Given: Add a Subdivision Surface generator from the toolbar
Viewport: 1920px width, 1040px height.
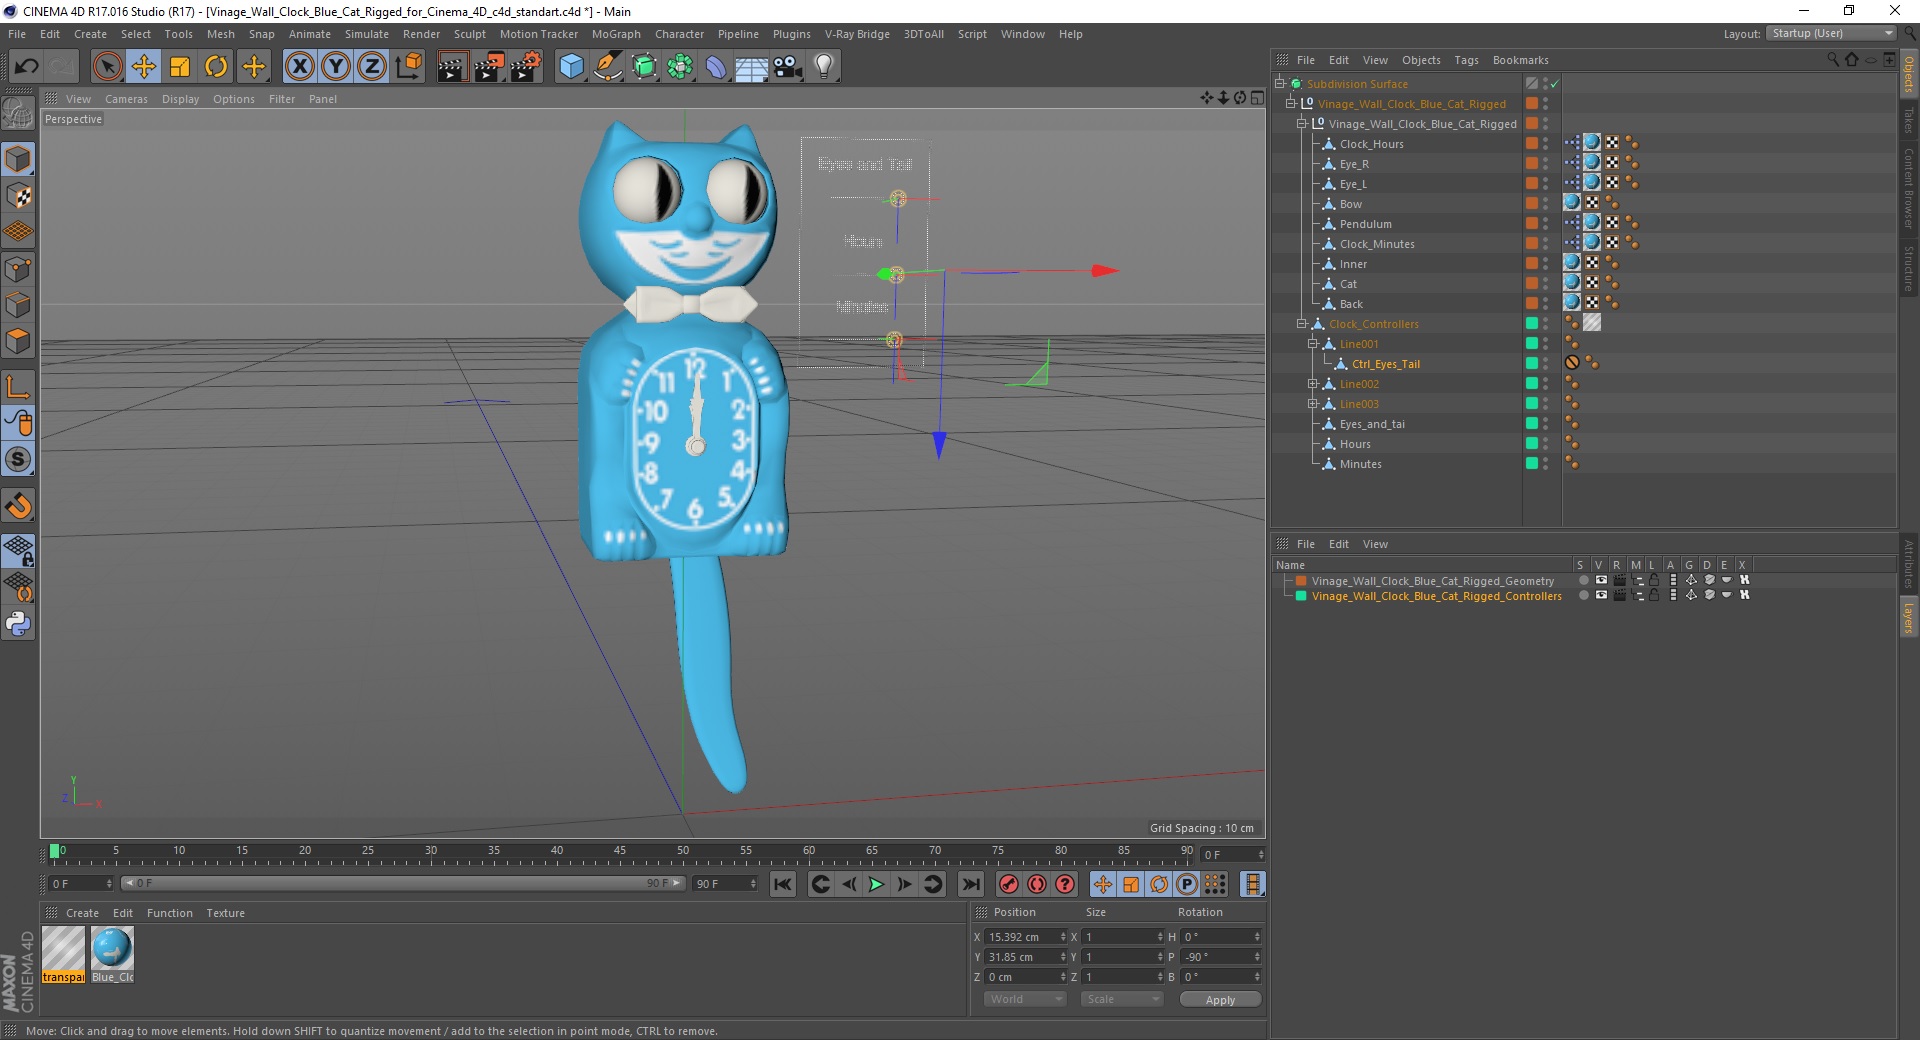Looking at the screenshot, I should [x=644, y=67].
